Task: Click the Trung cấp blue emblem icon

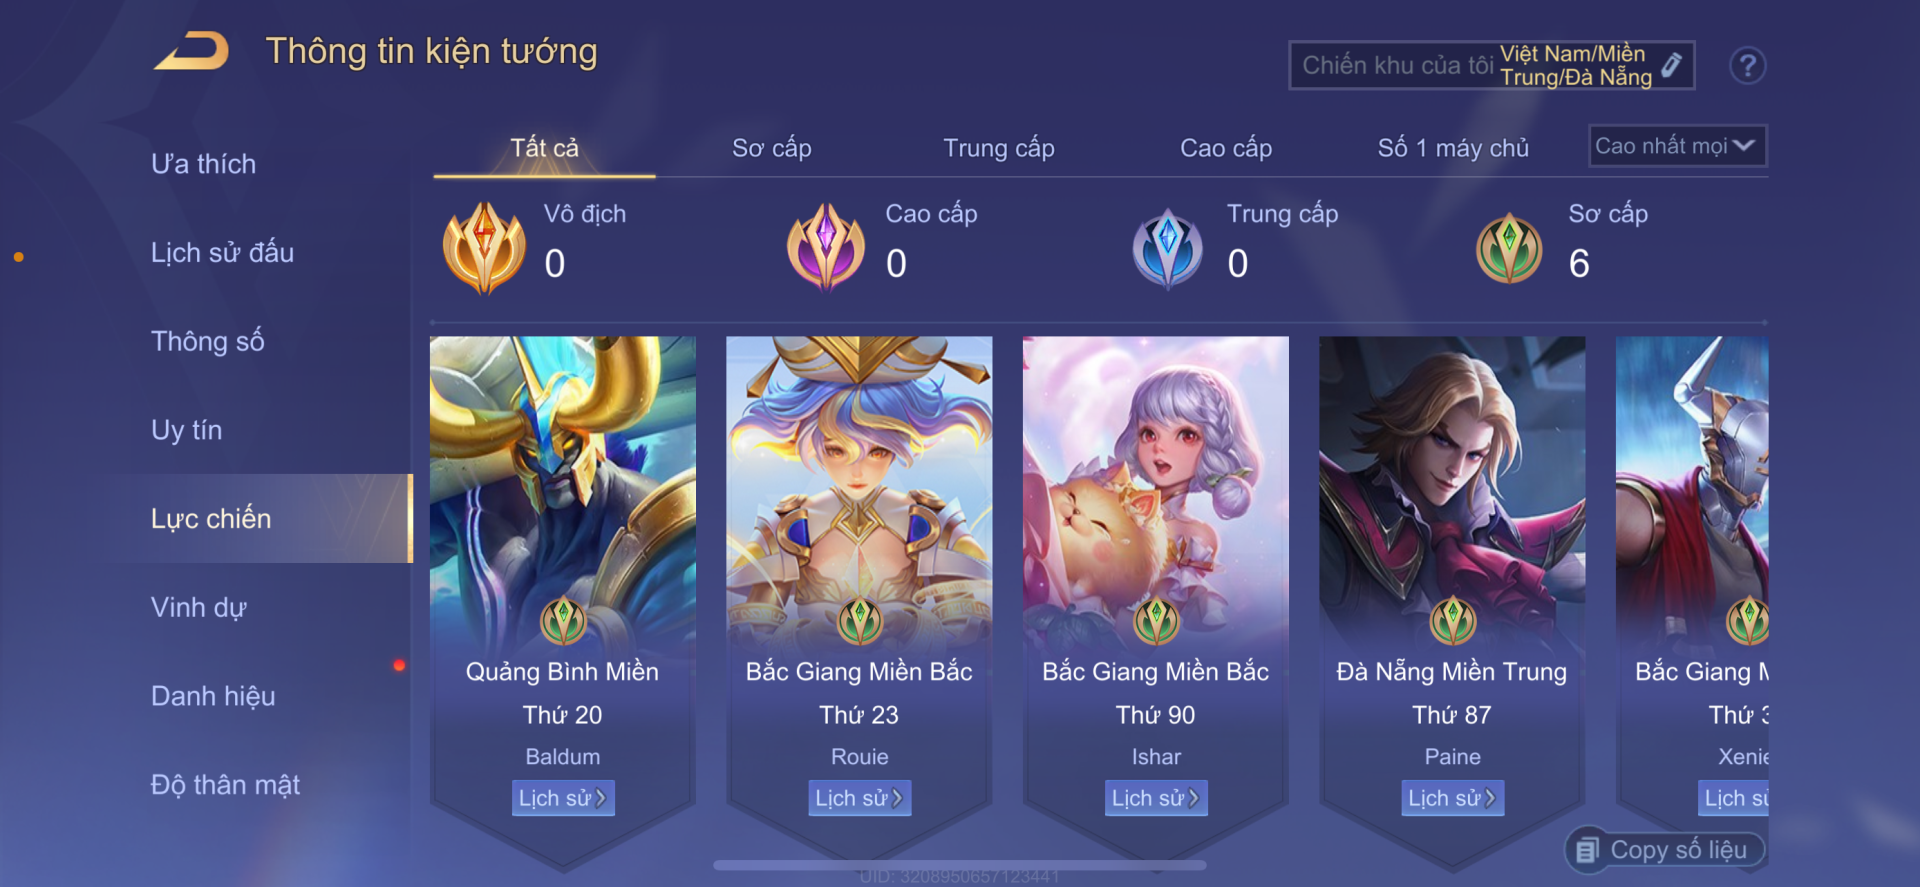Action: tap(1167, 249)
